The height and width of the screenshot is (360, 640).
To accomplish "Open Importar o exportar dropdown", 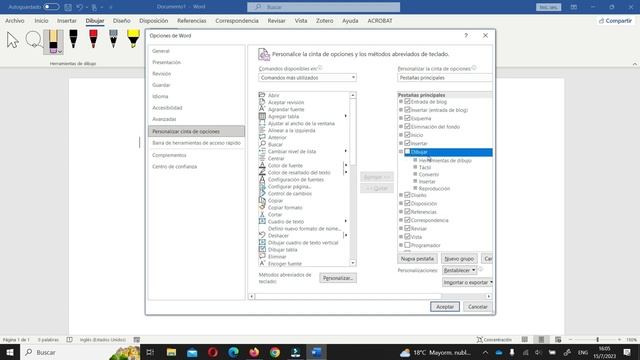I will (467, 282).
